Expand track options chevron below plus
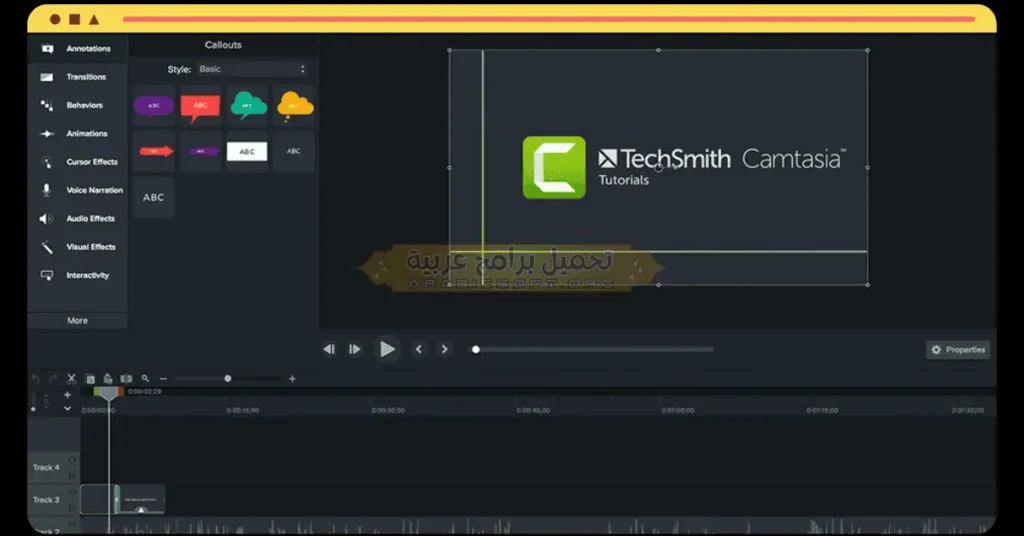The image size is (1024, 536). (67, 409)
